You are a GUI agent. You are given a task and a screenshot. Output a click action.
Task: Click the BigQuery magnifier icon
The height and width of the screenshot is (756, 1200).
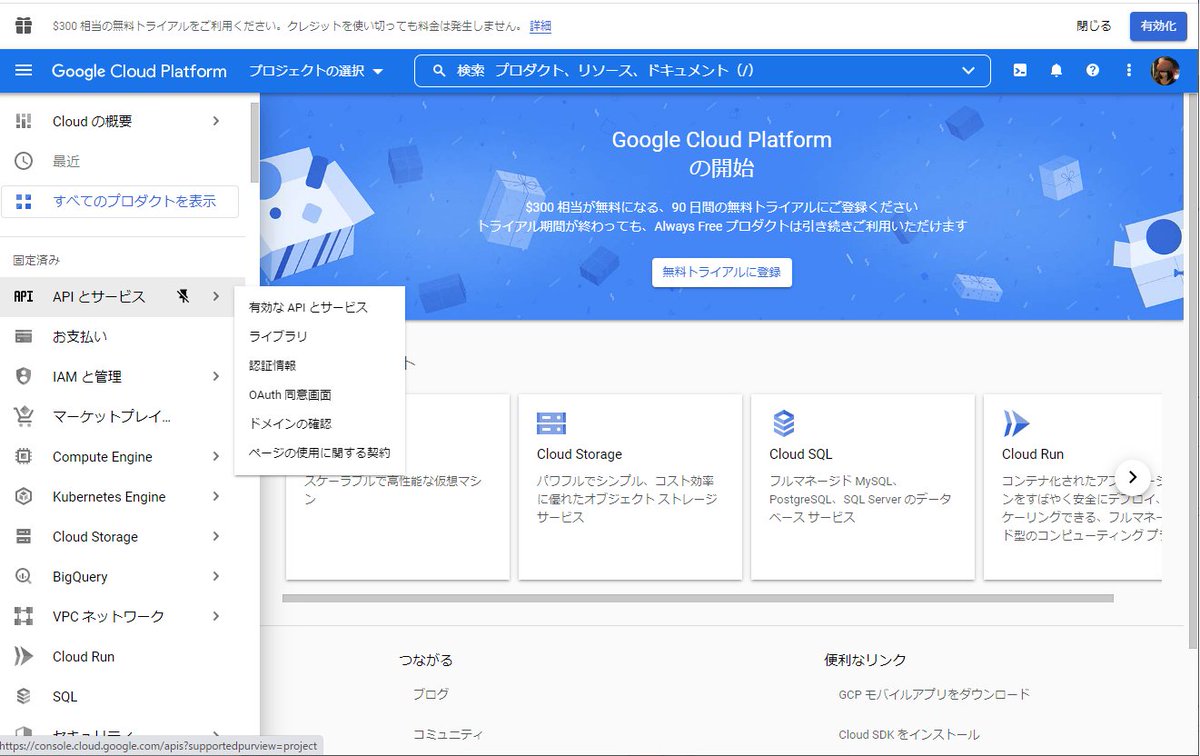pos(24,577)
